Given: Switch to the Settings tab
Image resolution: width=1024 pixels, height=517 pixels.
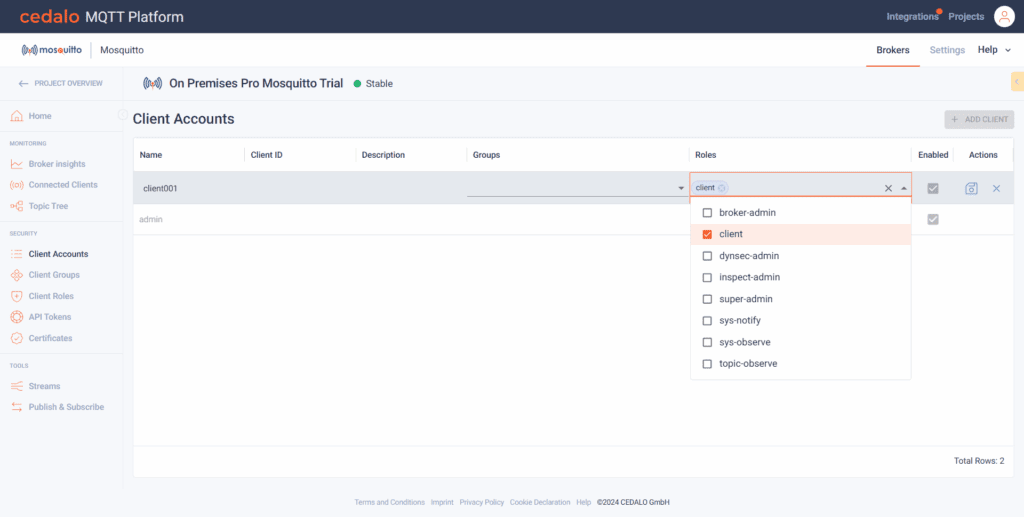Looking at the screenshot, I should [x=947, y=50].
